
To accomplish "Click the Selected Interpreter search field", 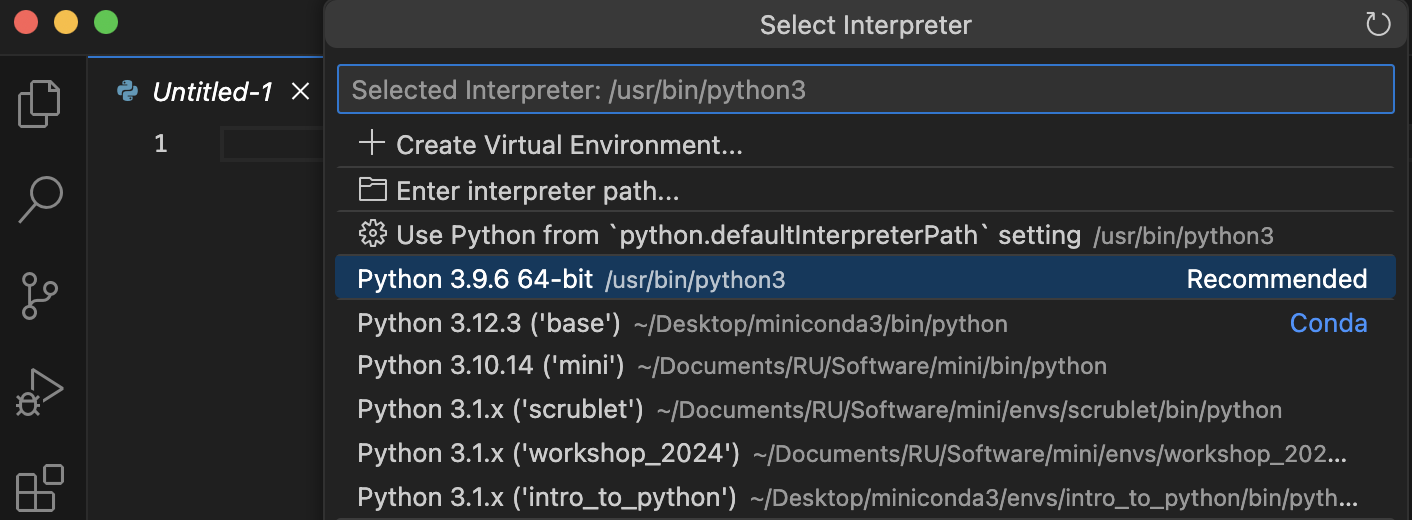I will [865, 90].
